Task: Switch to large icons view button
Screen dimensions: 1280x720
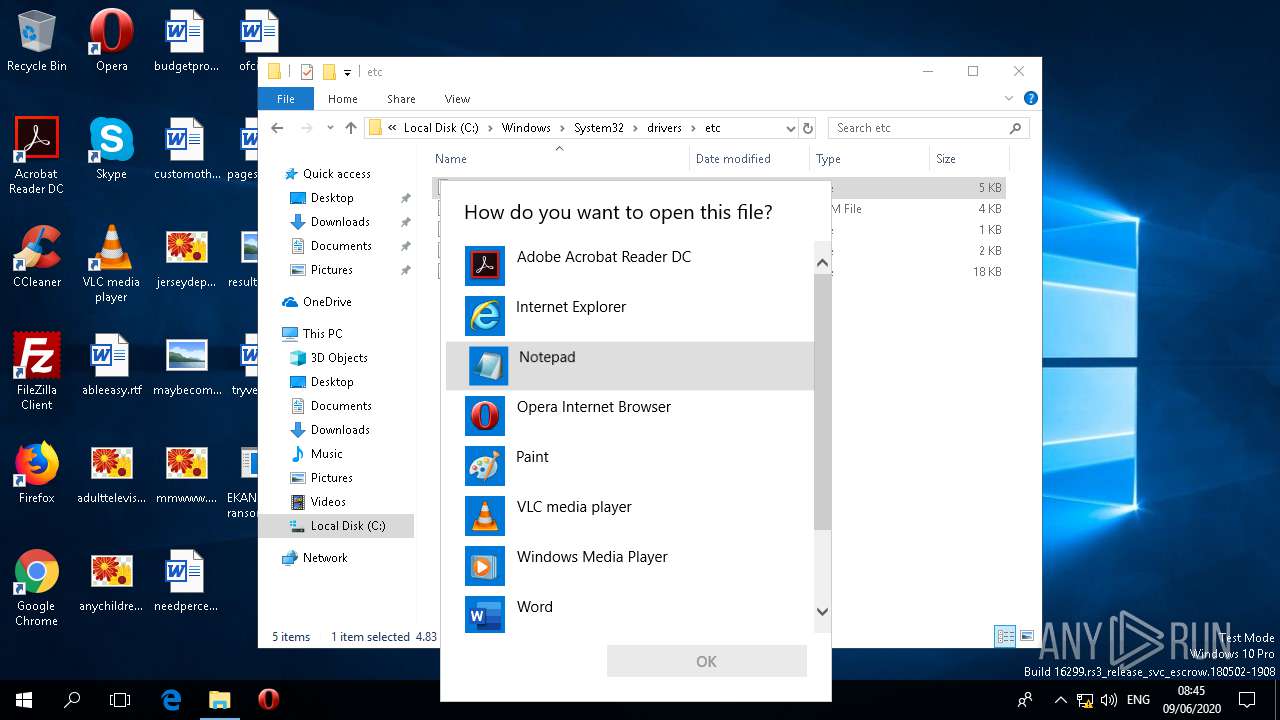Action: pyautogui.click(x=1027, y=636)
